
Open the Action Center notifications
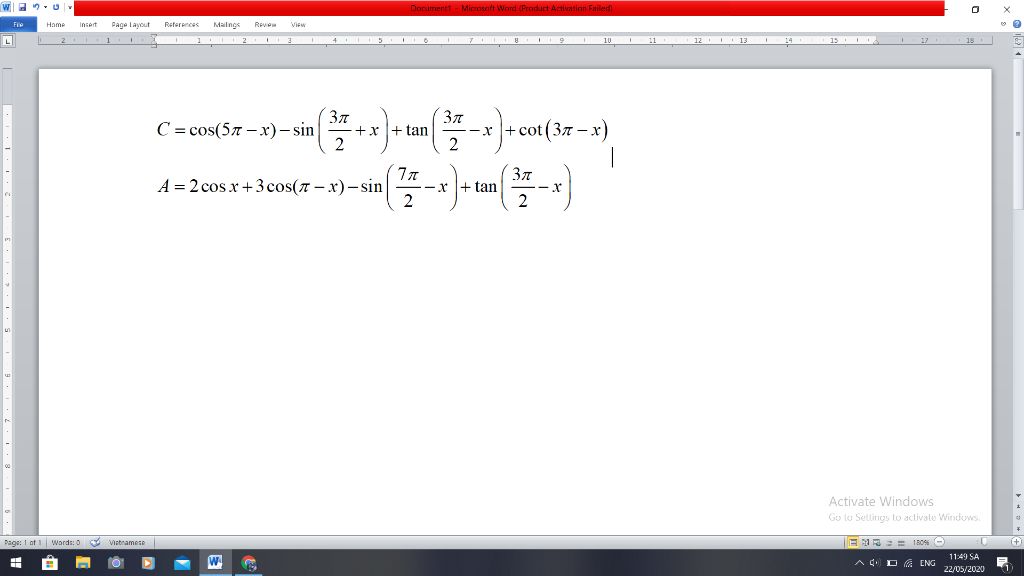click(1004, 563)
